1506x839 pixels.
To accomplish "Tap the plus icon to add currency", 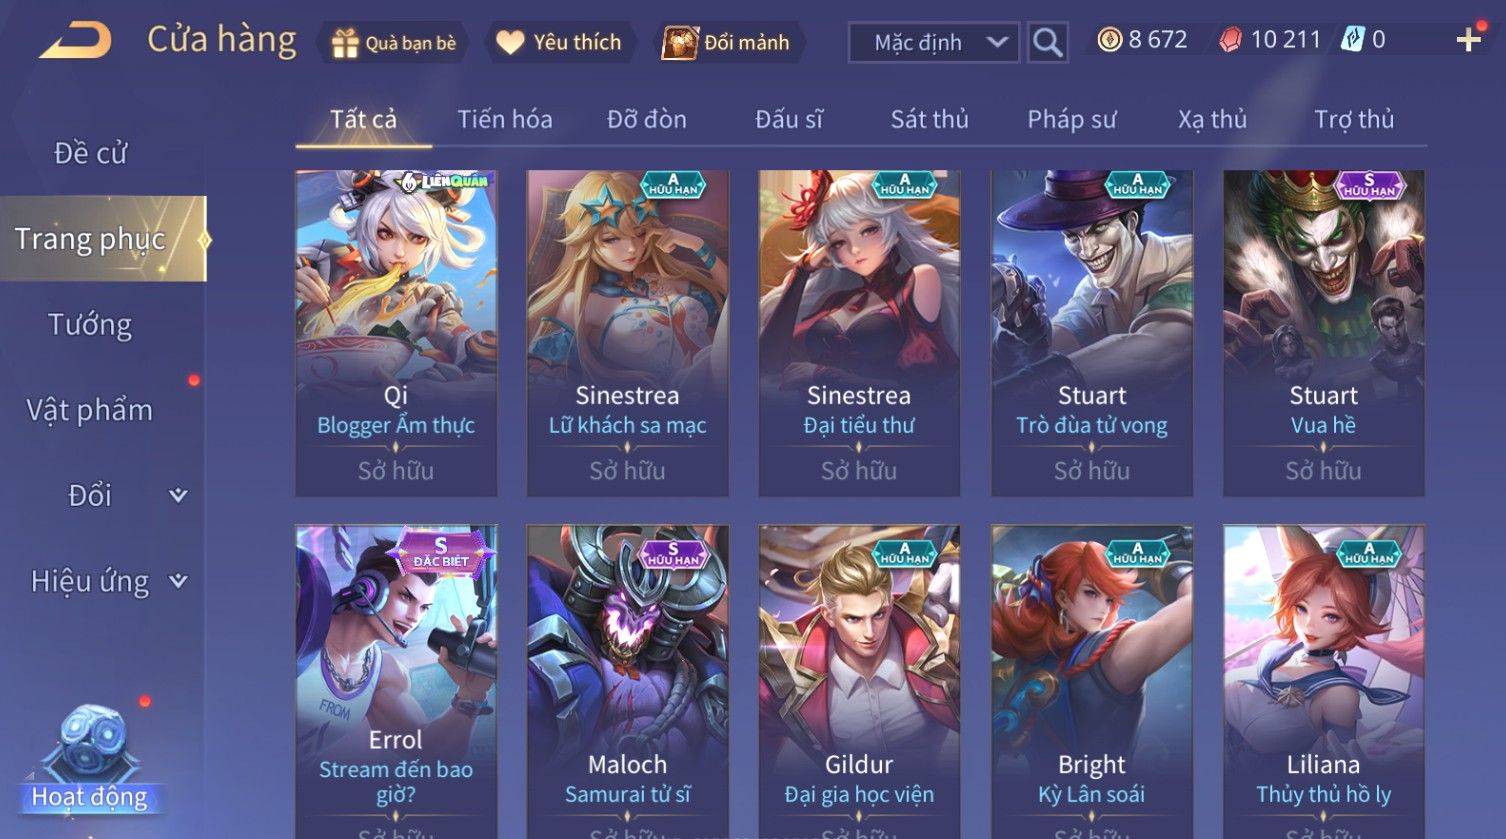I will tap(1468, 40).
